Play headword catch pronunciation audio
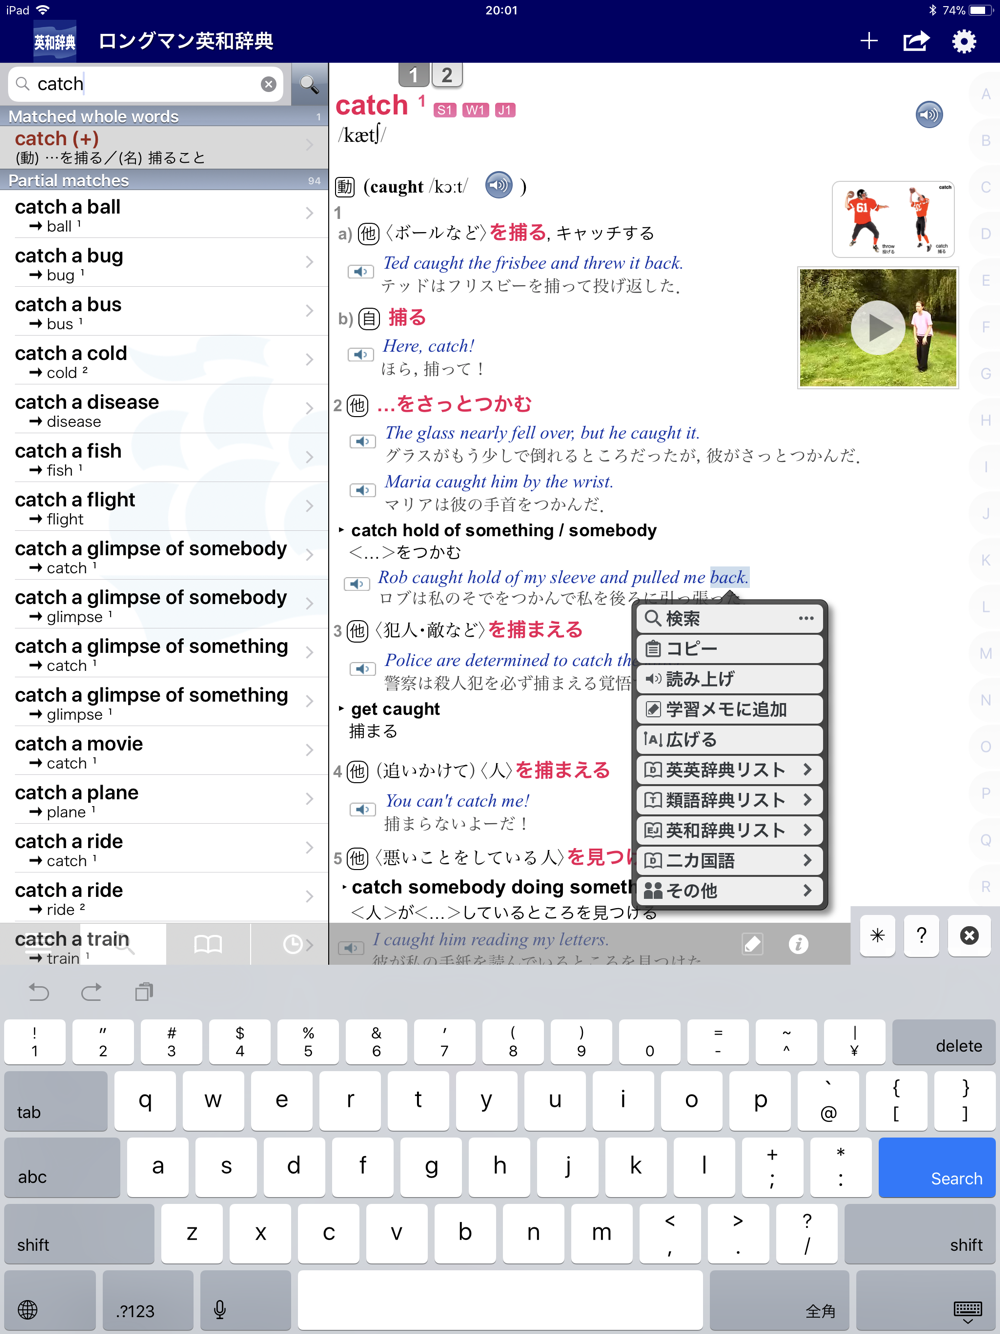The height and width of the screenshot is (1334, 1000). 929,114
